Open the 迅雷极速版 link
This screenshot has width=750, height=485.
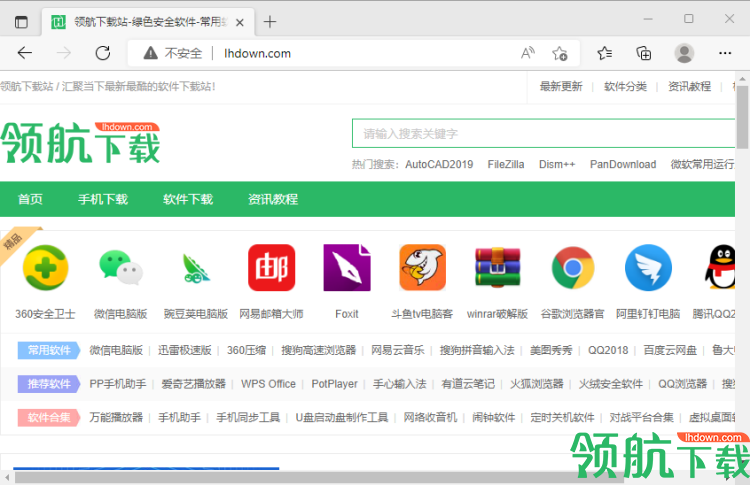point(185,350)
